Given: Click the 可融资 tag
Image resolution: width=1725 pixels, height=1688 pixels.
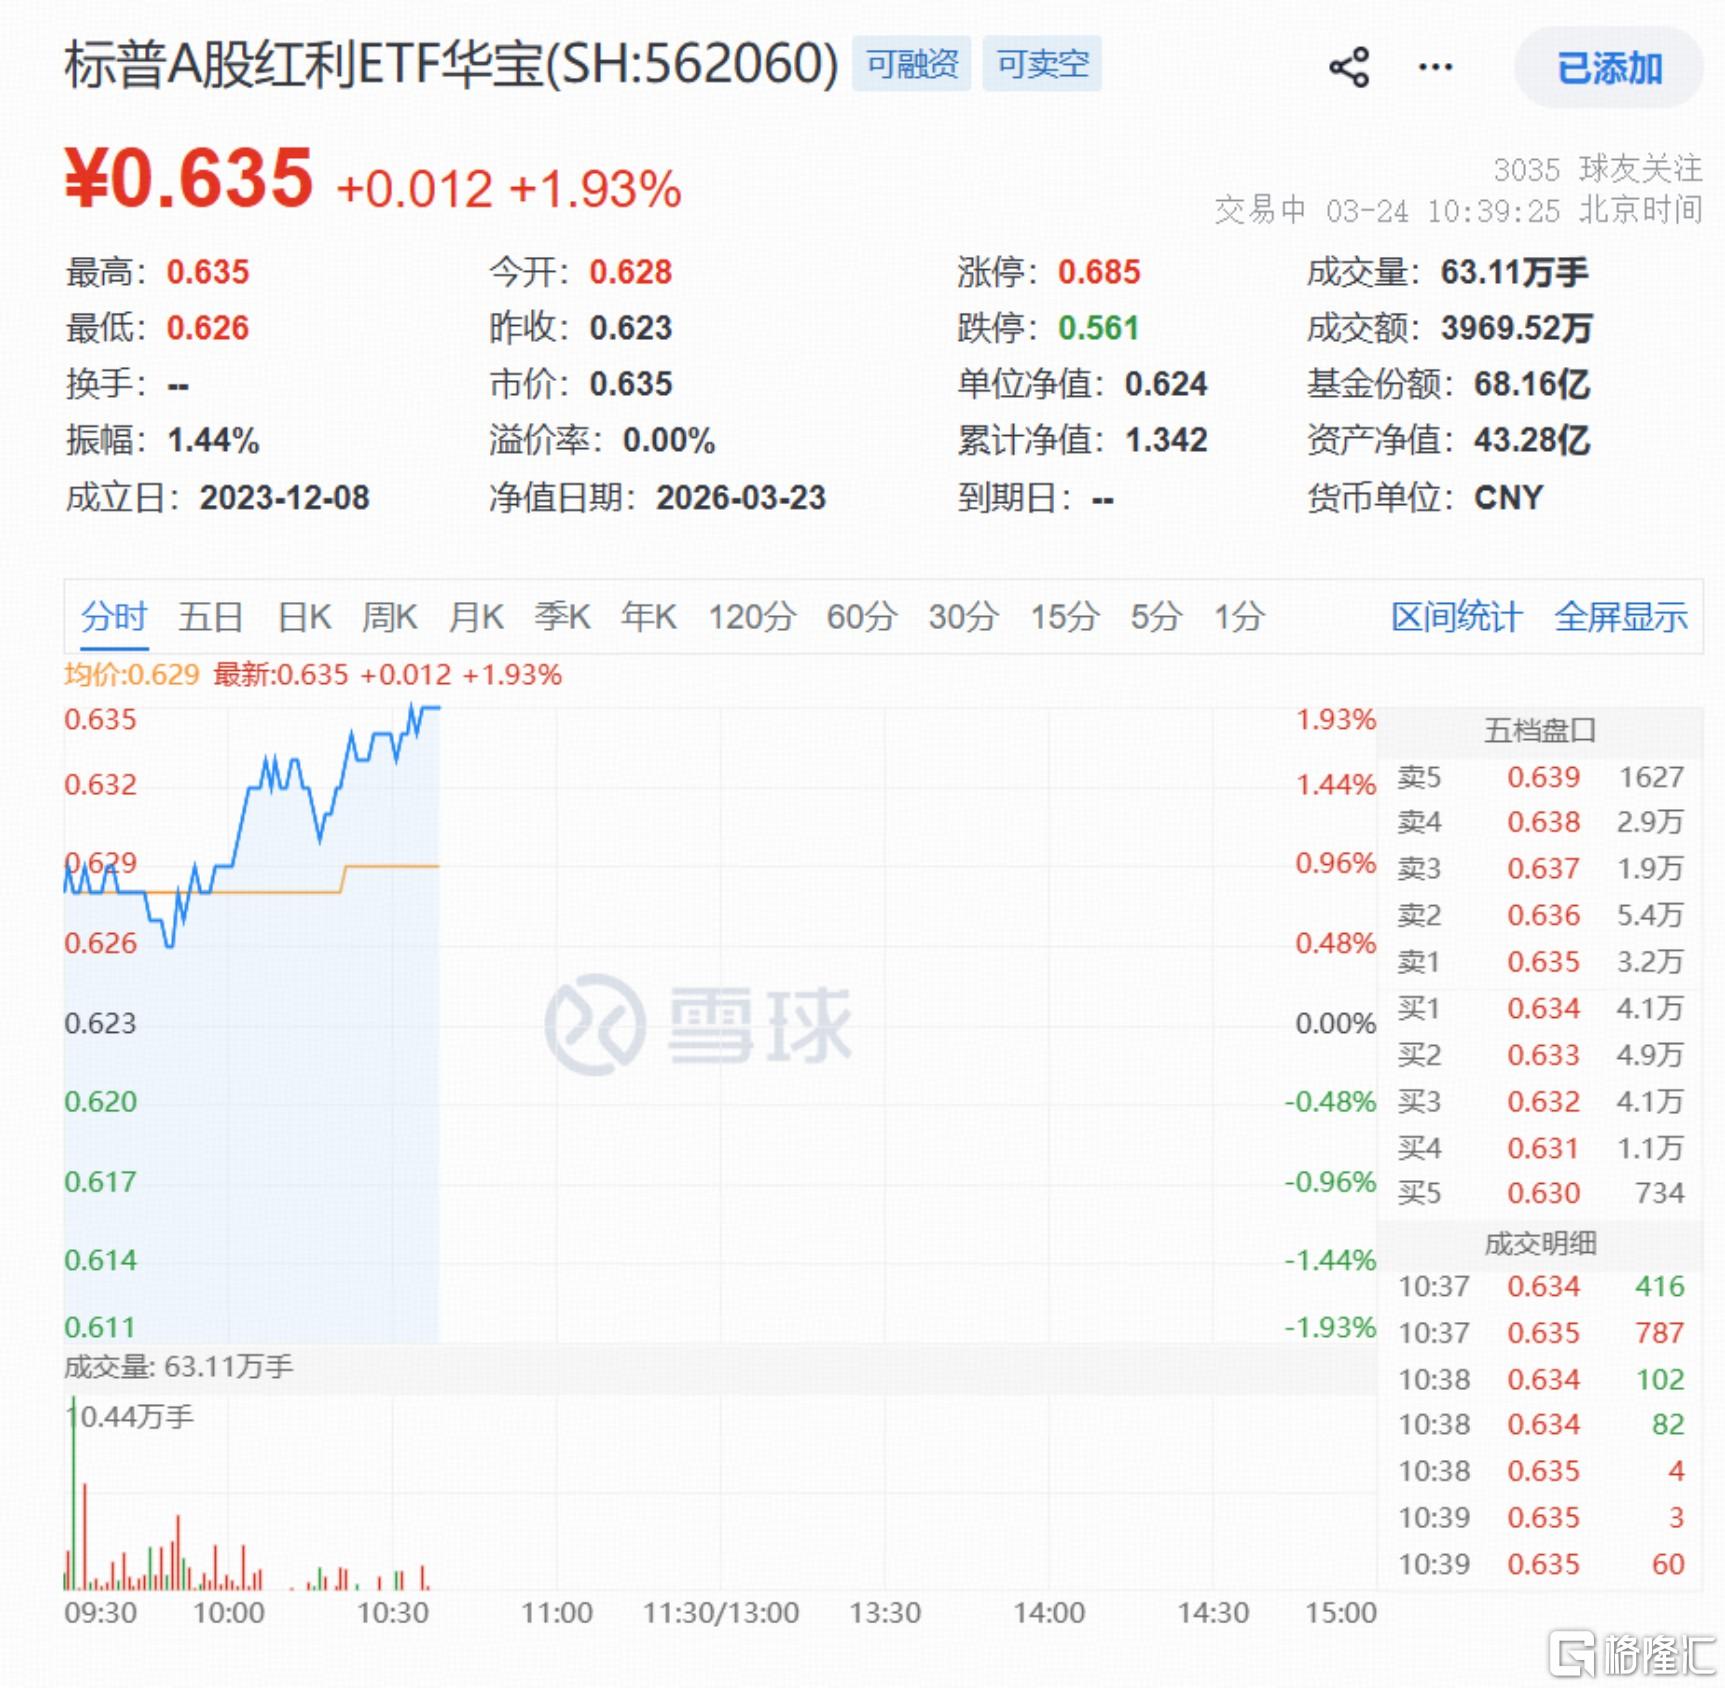Looking at the screenshot, I should tap(911, 64).
